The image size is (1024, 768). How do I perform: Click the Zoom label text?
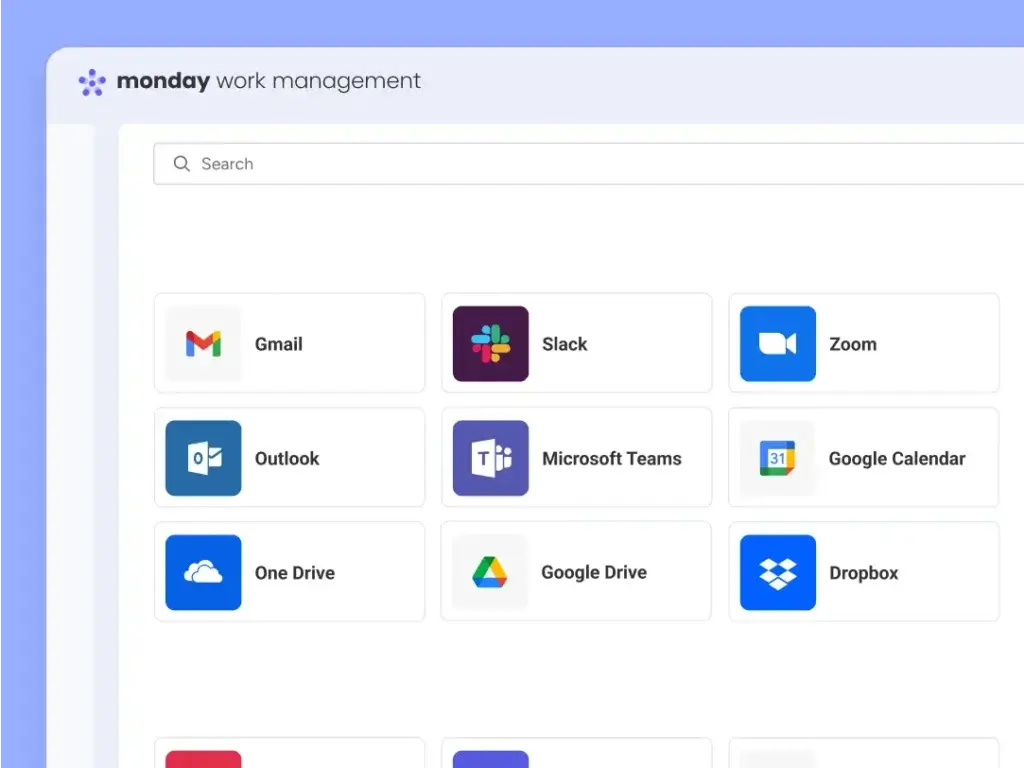[853, 344]
